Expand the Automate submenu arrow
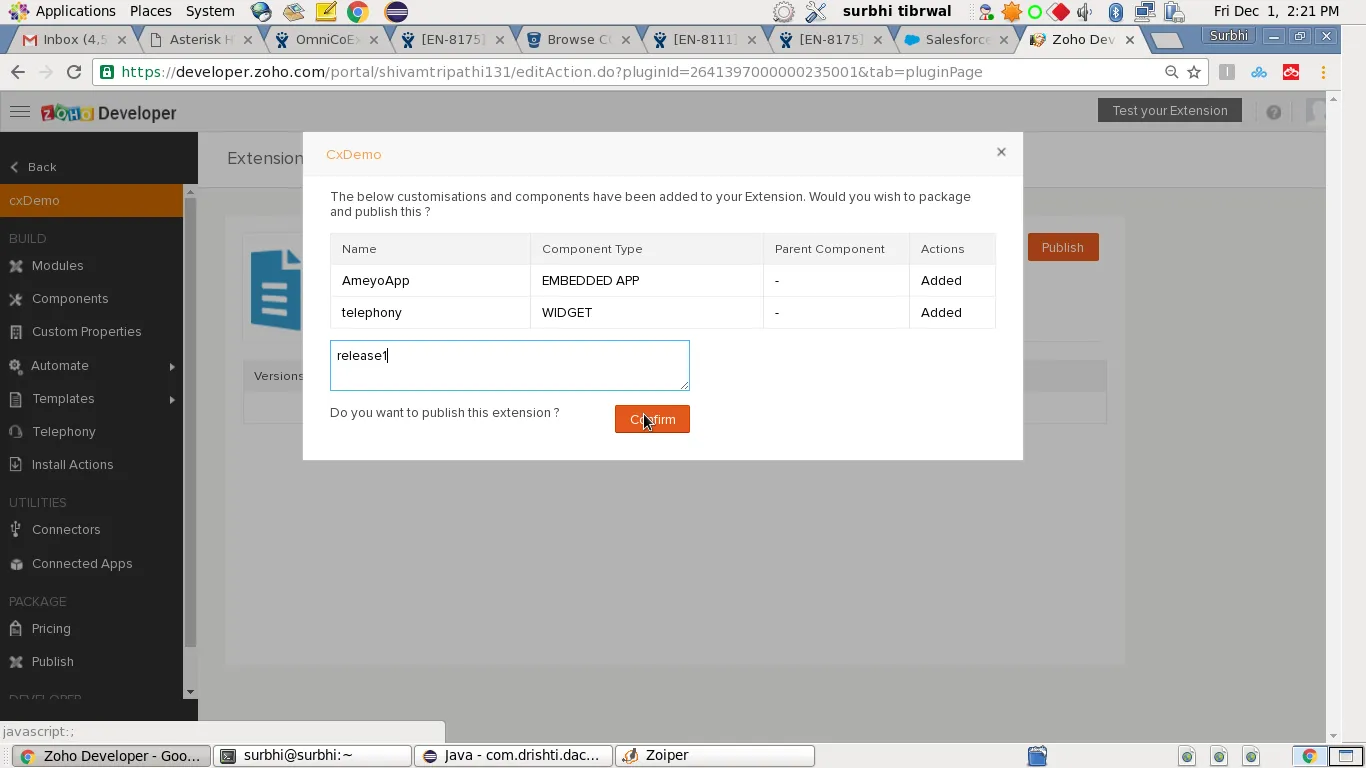 coord(172,367)
